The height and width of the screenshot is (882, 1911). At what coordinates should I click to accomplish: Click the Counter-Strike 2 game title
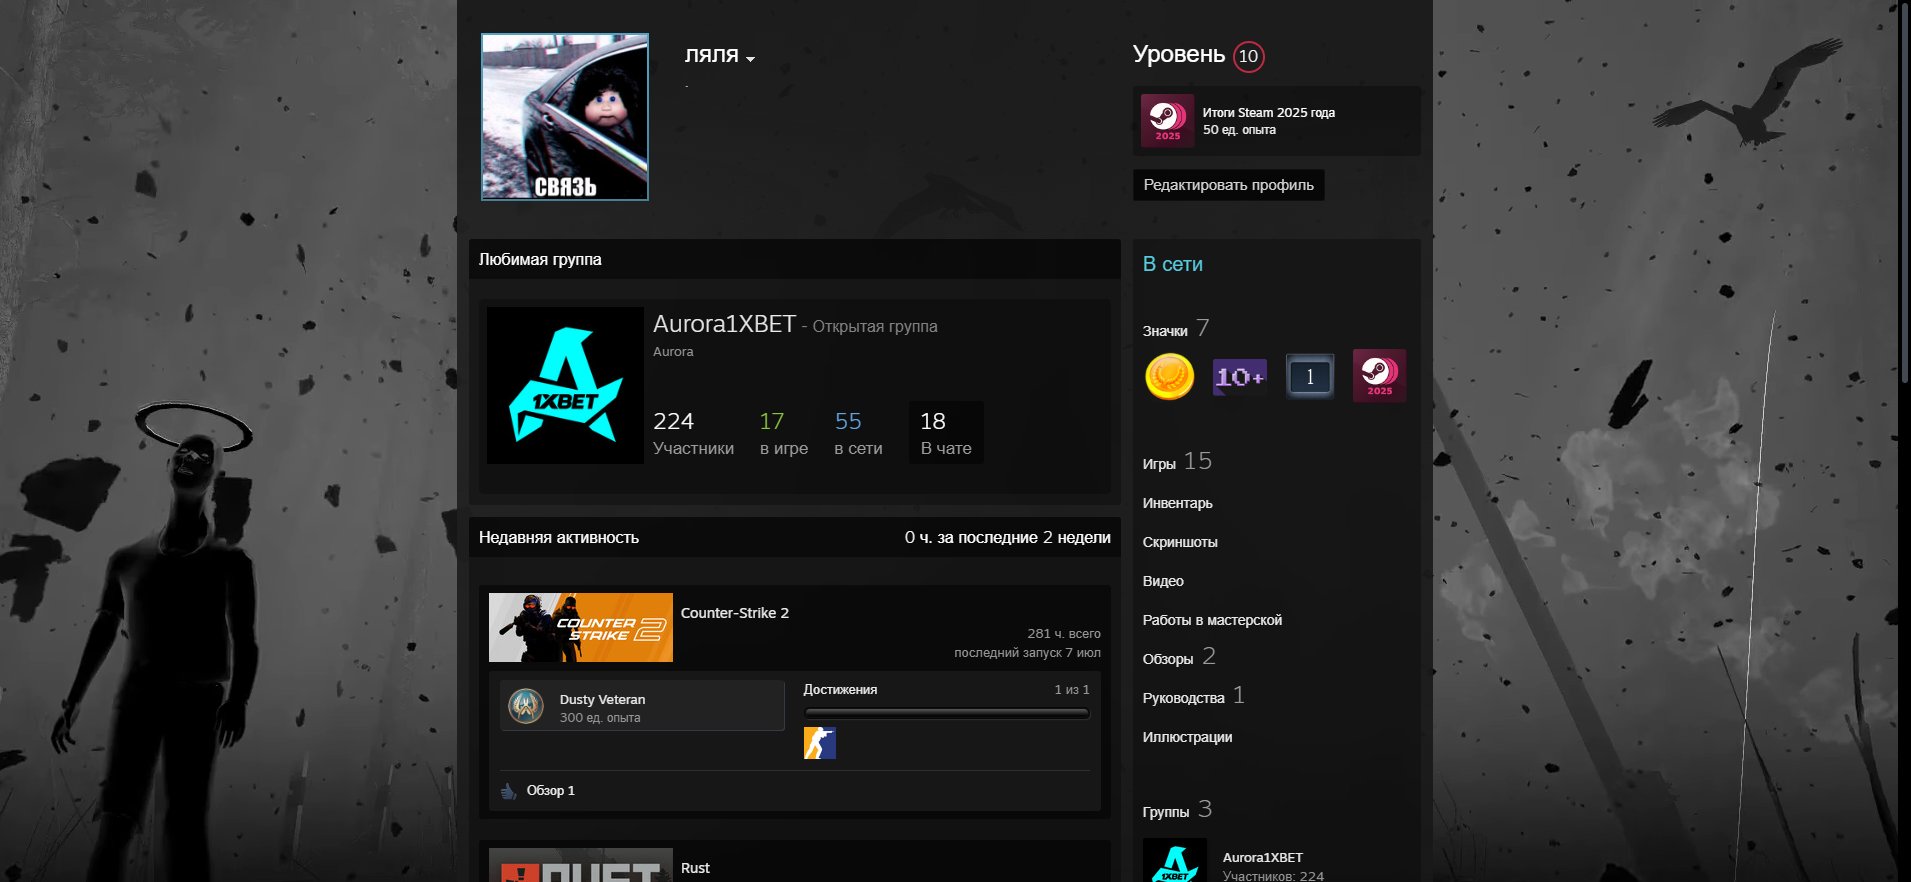click(x=735, y=613)
